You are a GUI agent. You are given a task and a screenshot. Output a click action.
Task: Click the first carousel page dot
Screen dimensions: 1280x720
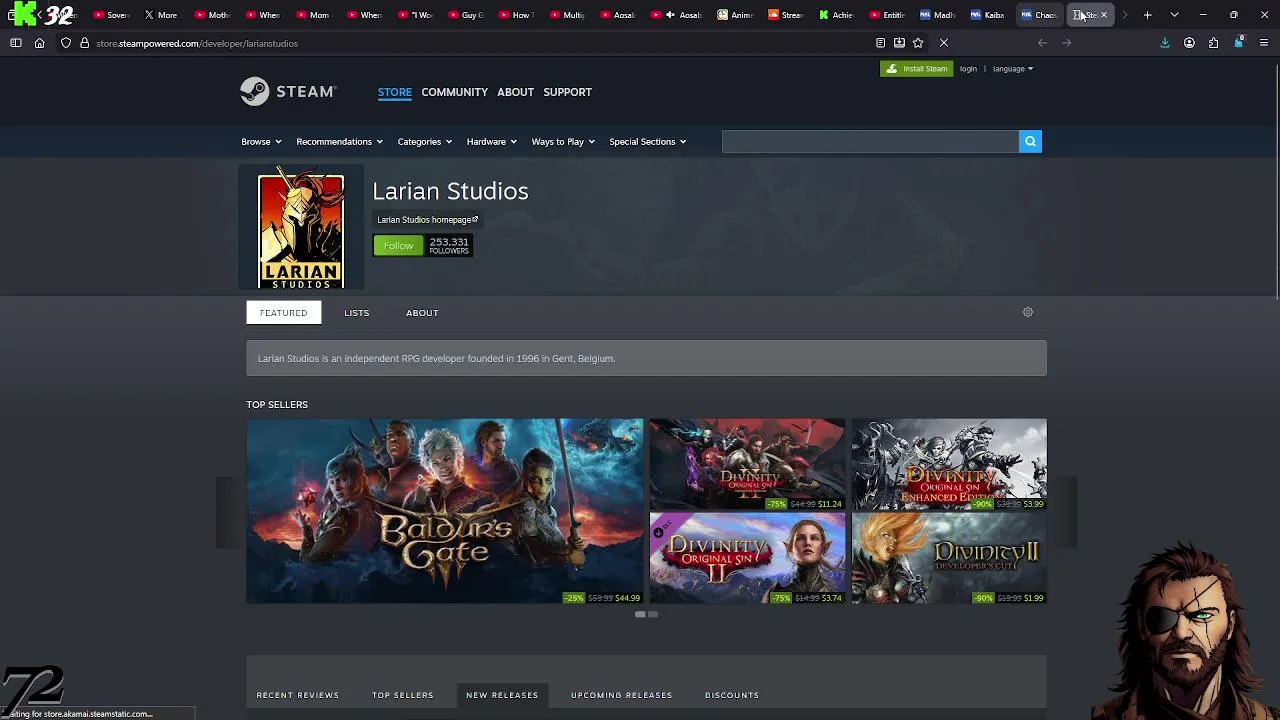pyautogui.click(x=640, y=614)
